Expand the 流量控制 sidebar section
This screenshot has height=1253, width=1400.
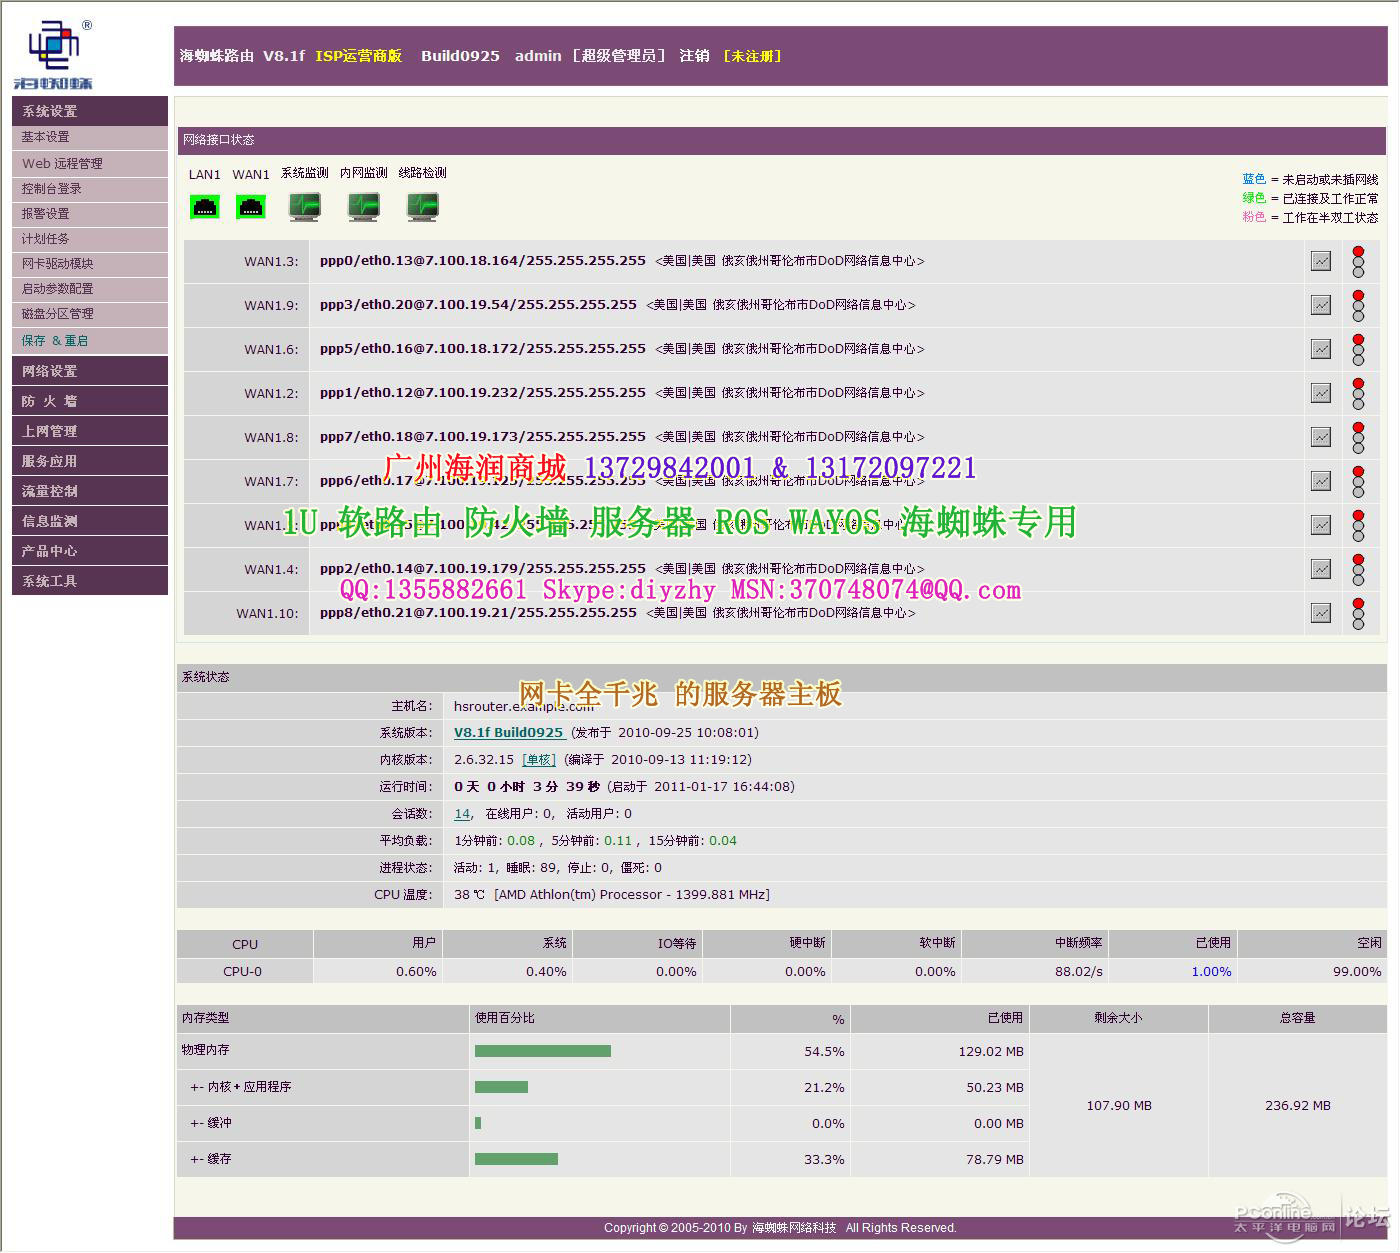click(90, 490)
